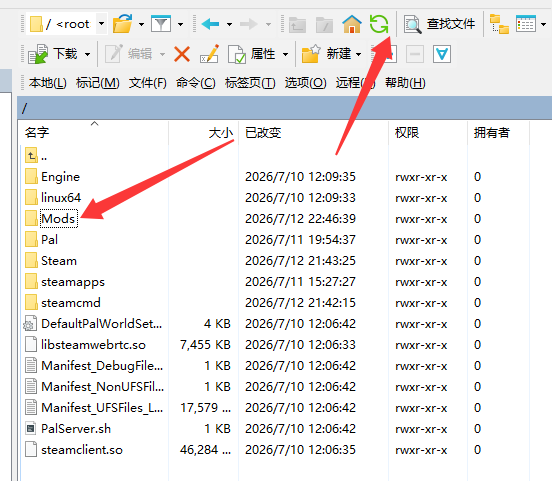
Task: Click the 编辑 edit button
Action: tap(129, 54)
